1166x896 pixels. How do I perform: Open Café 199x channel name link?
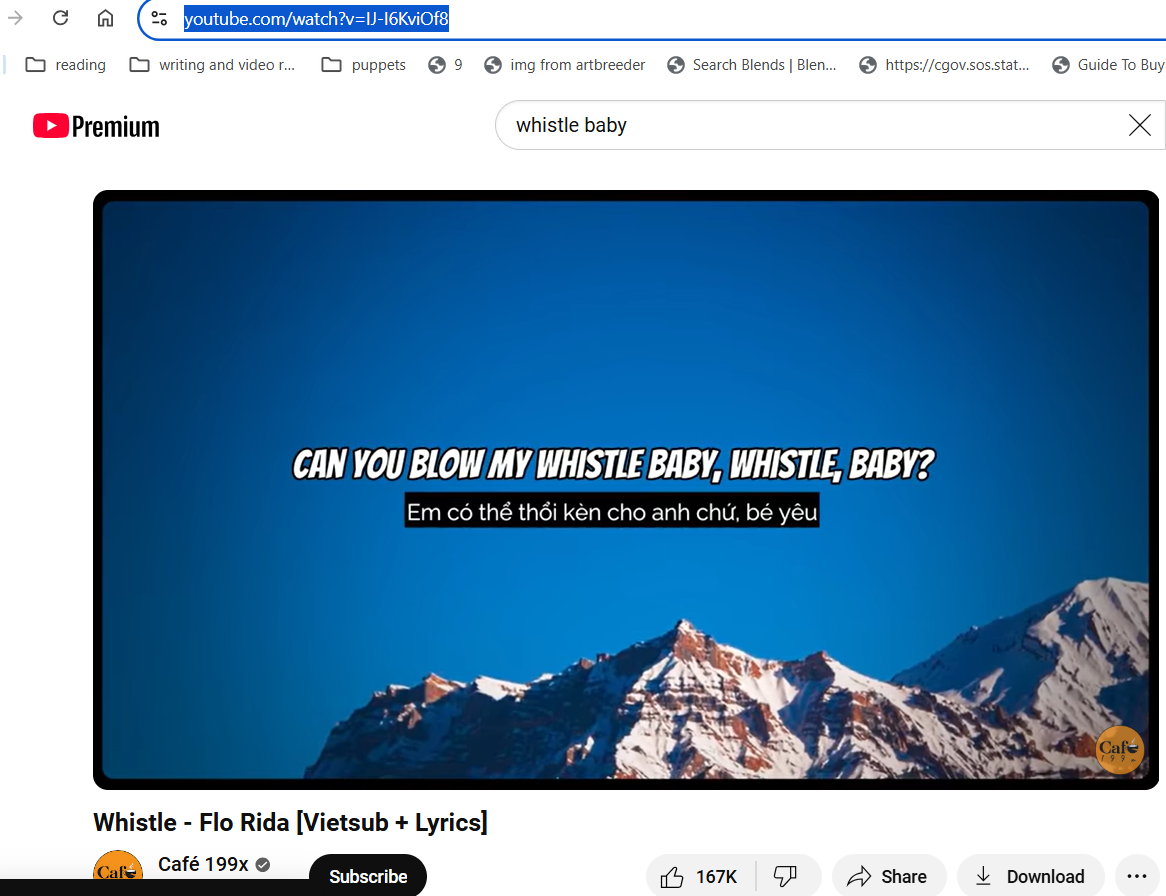pyautogui.click(x=203, y=864)
